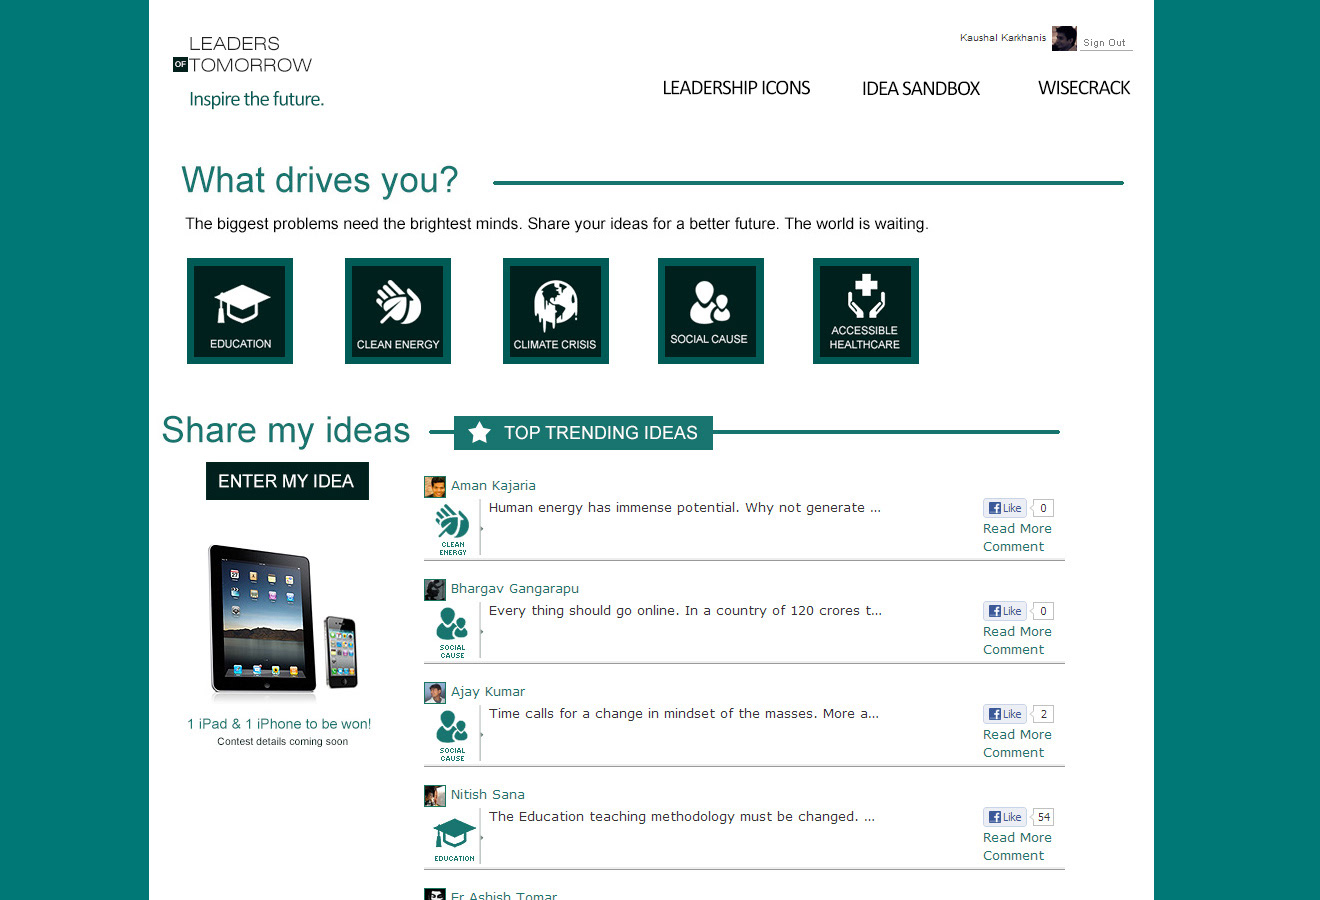Like Ajay Kumar's idea on Facebook
Screen dimensions: 1320x900
pos(1005,714)
